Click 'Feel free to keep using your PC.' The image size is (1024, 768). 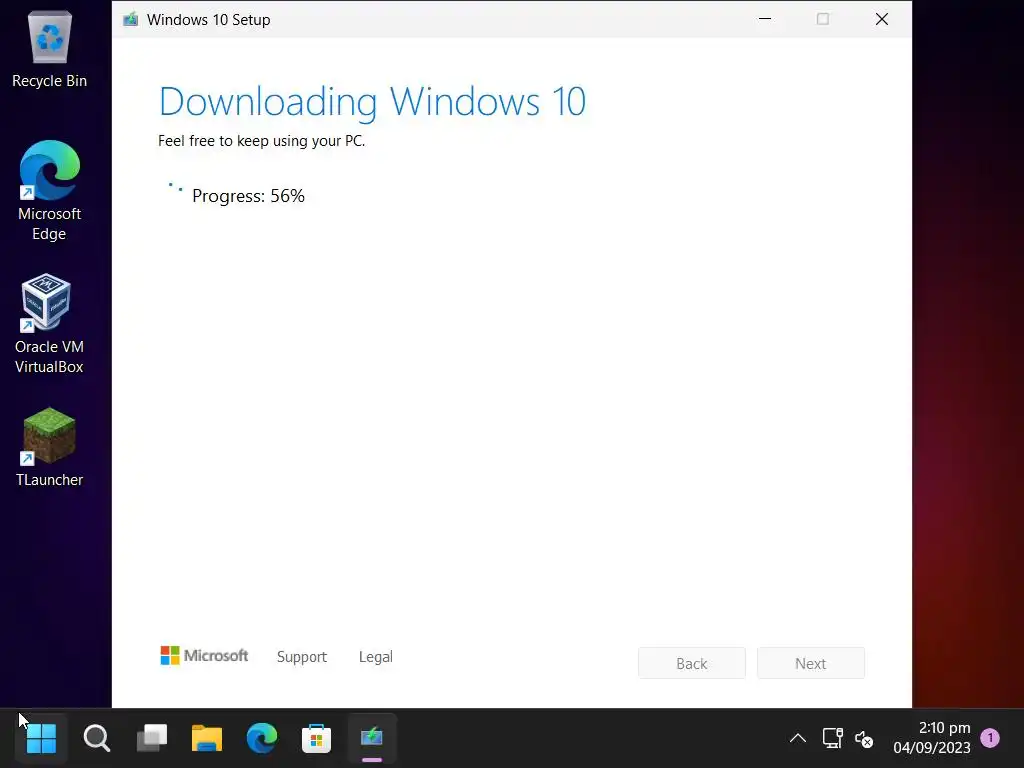coord(261,141)
